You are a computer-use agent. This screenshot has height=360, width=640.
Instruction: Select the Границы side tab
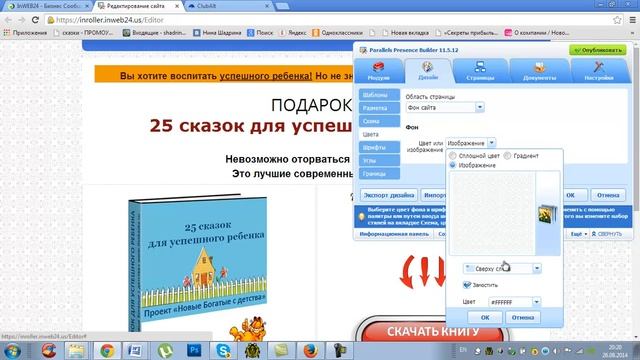pos(379,173)
